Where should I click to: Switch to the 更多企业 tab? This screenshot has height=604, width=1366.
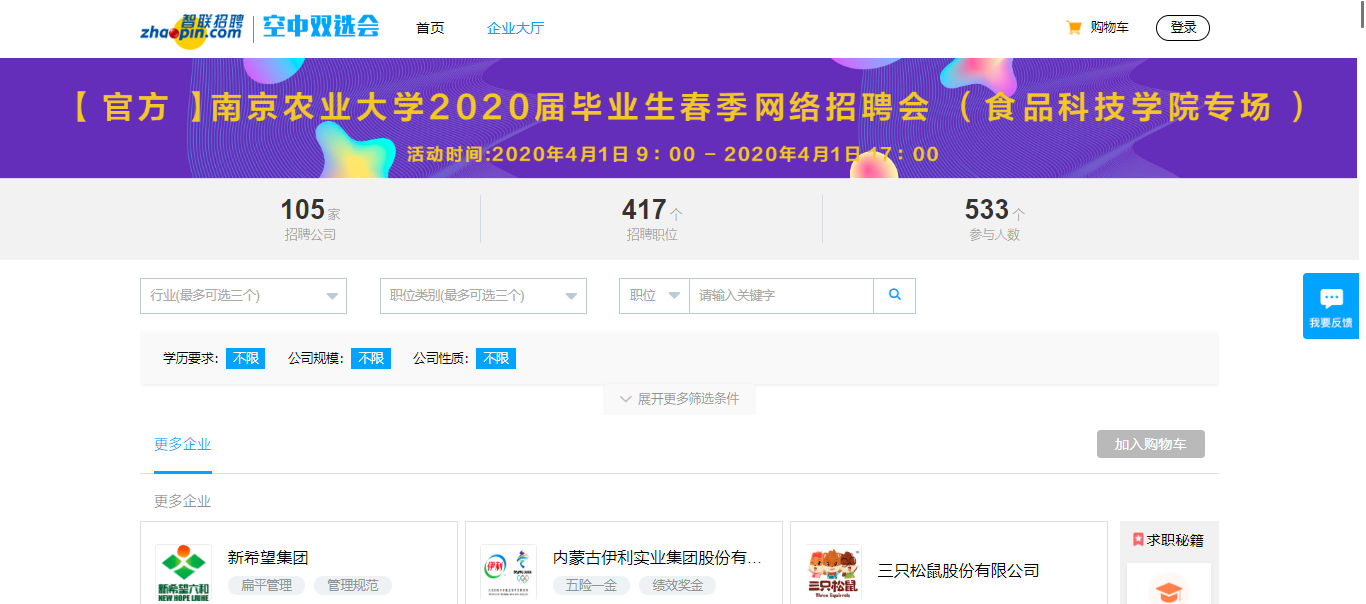[x=182, y=445]
